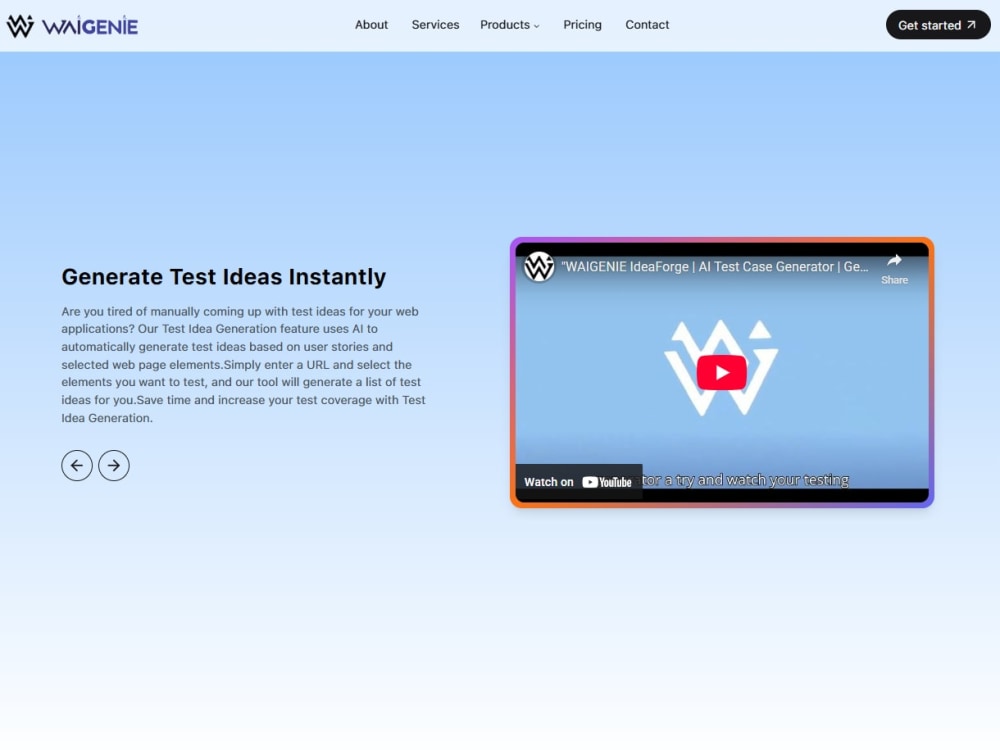This screenshot has height=750, width=1000.
Task: Share the embedded YouTube video
Action: [894, 268]
